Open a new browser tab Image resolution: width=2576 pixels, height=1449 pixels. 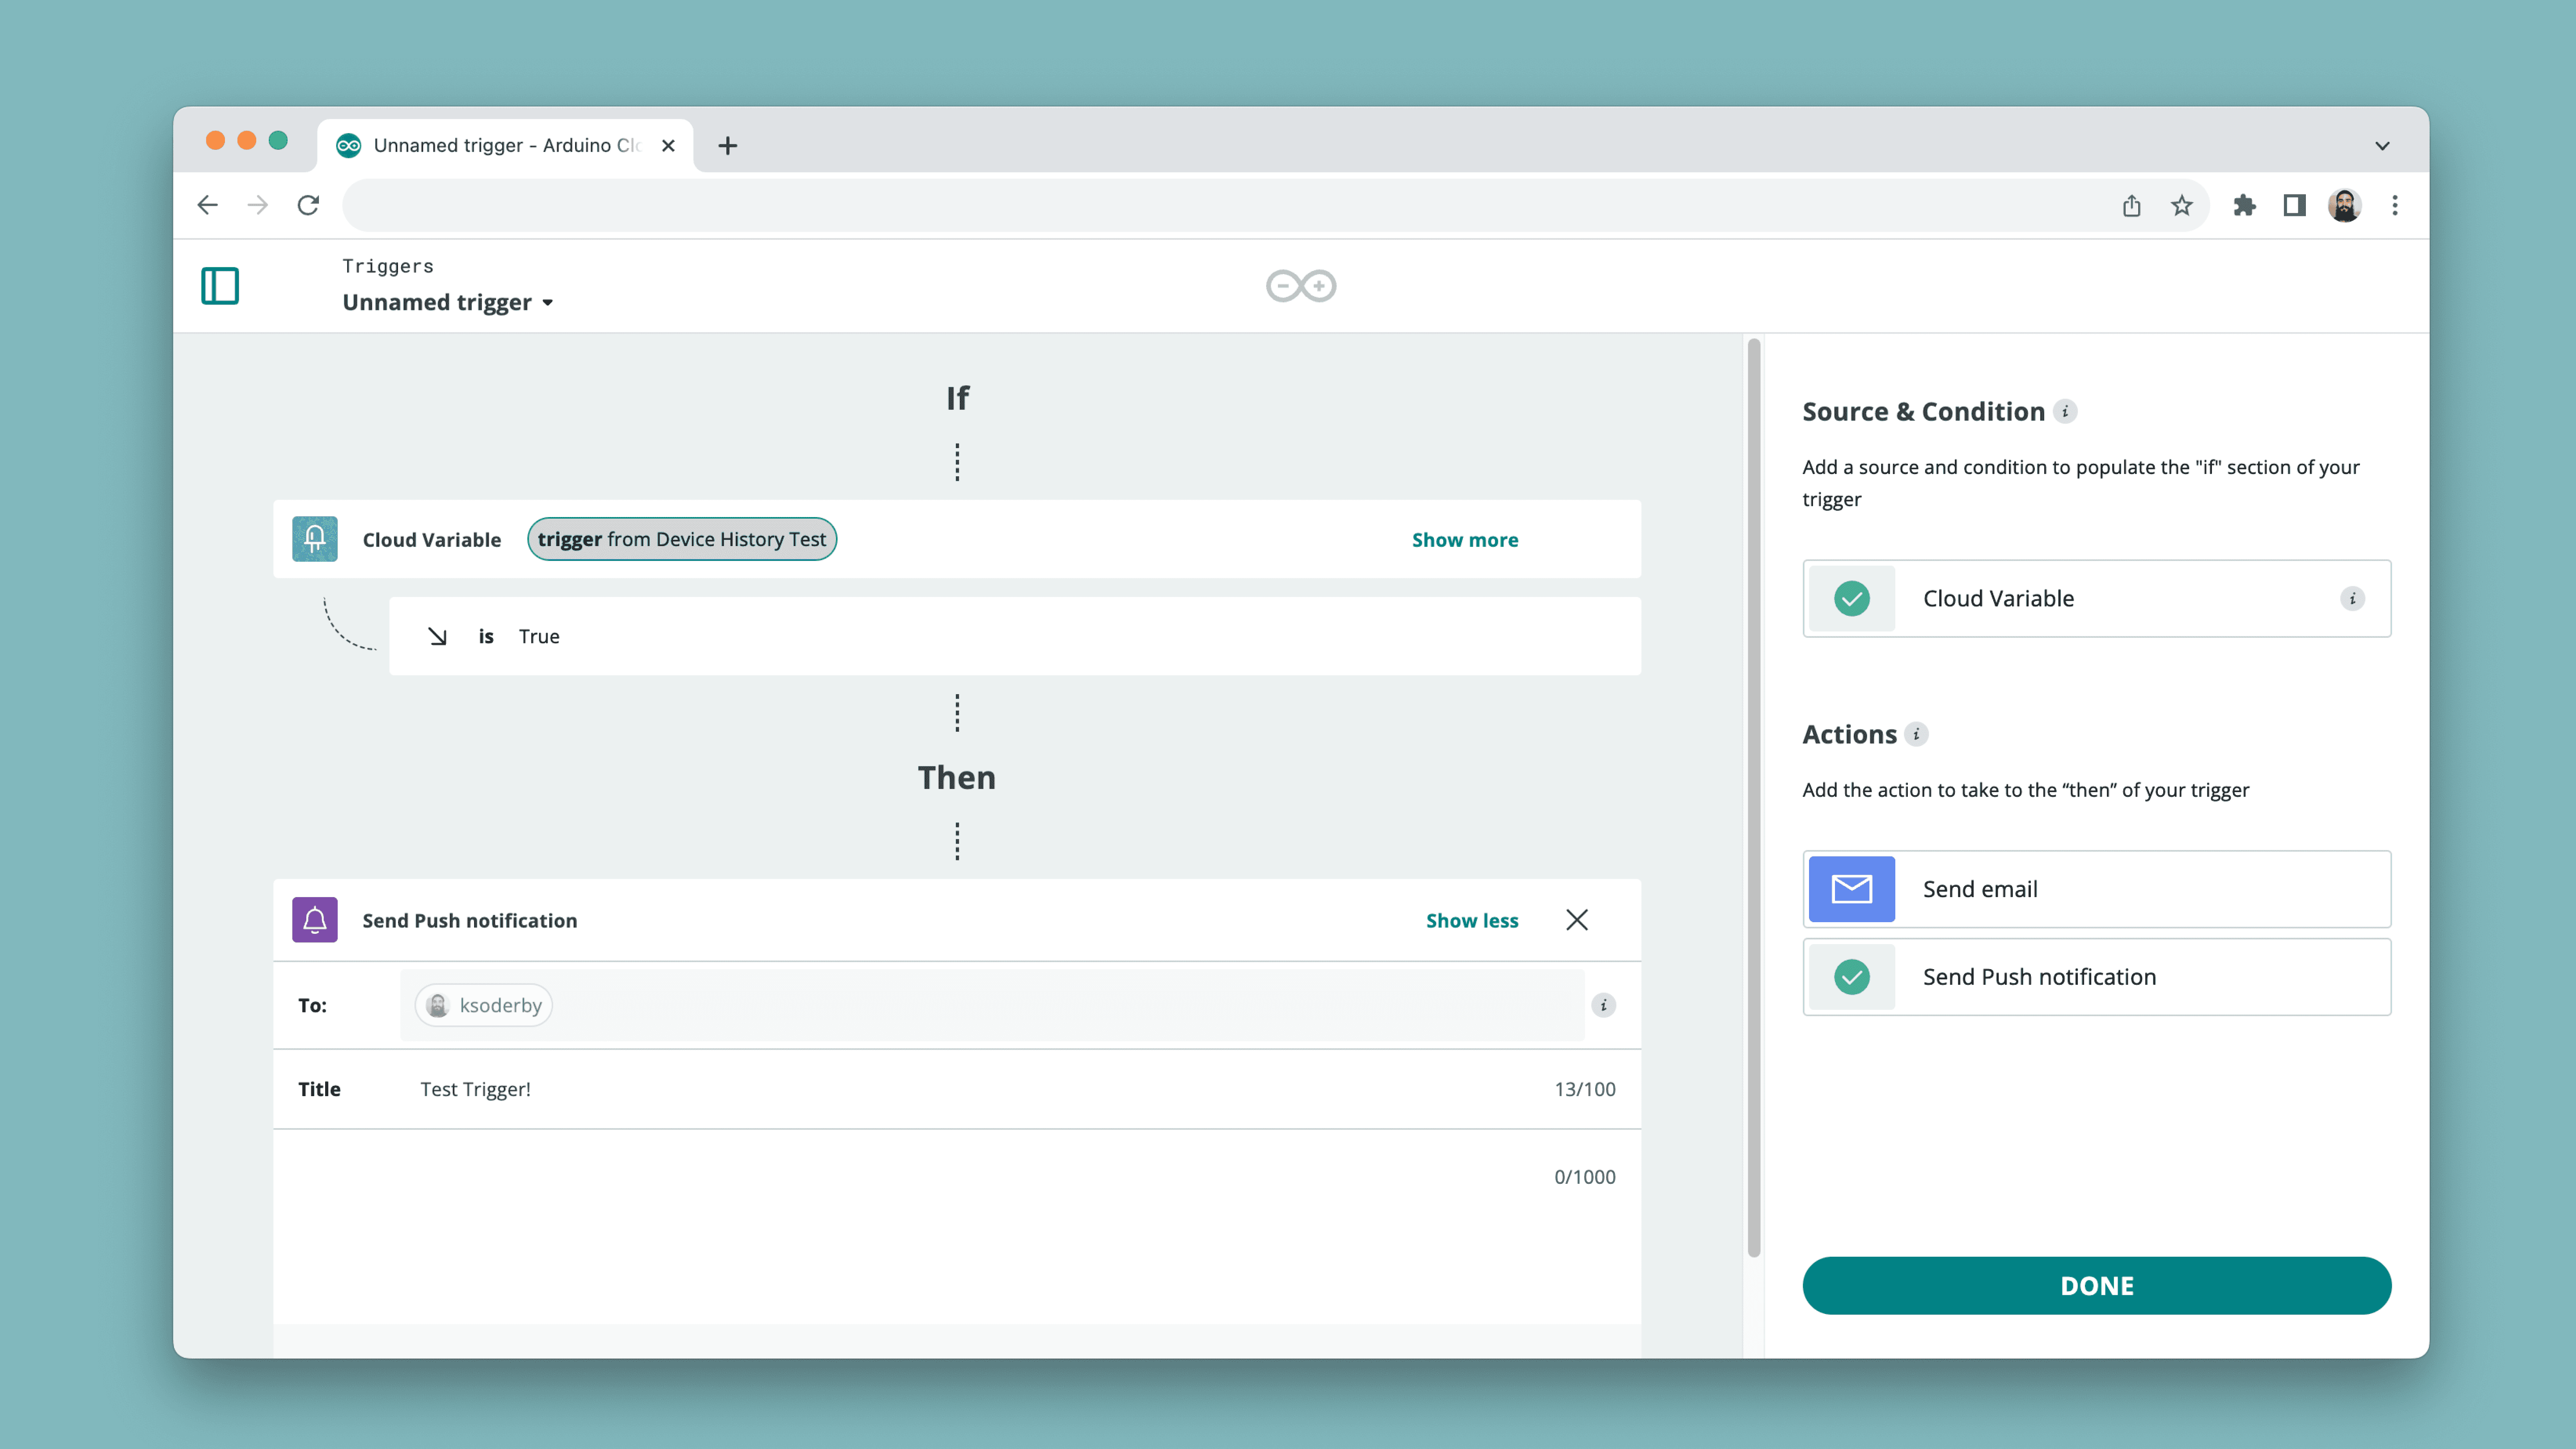[x=727, y=146]
